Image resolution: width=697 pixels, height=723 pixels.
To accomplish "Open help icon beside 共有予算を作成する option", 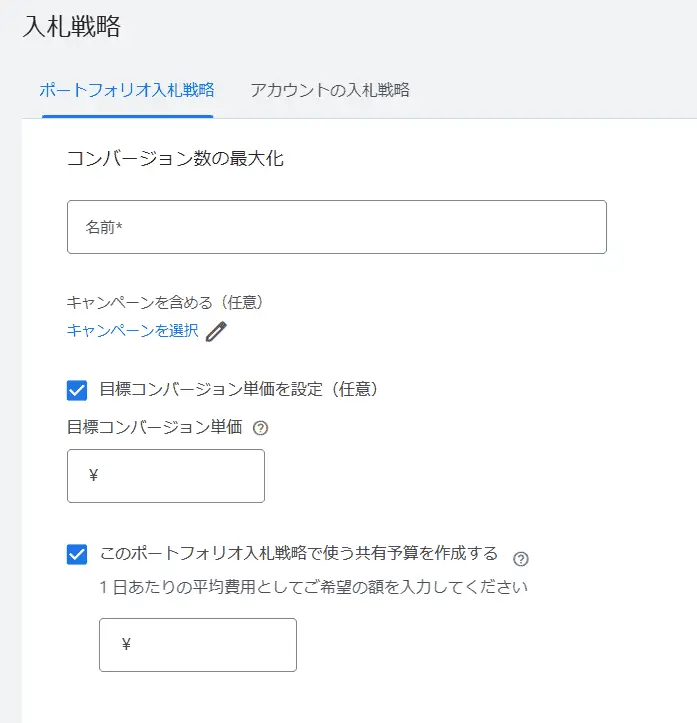I will tap(521, 559).
